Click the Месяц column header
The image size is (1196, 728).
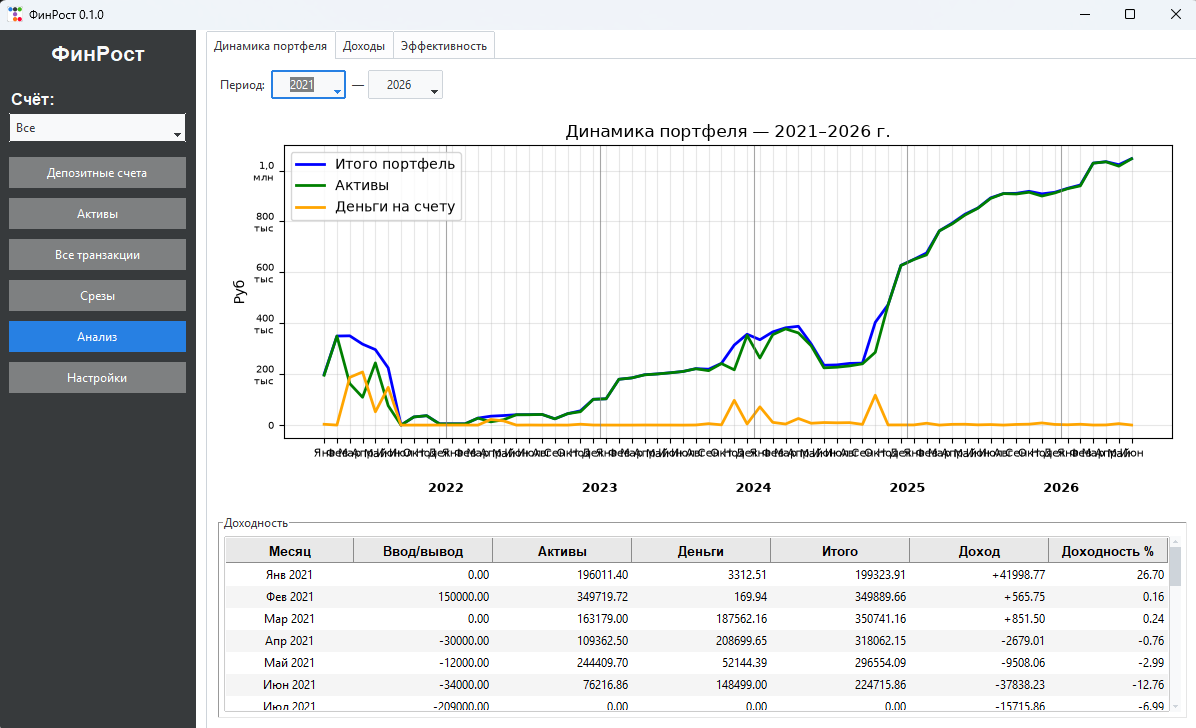290,551
